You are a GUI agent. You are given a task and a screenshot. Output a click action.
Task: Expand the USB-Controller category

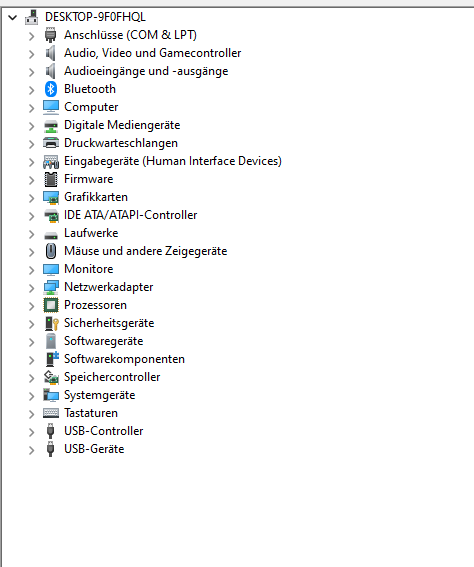click(x=31, y=432)
